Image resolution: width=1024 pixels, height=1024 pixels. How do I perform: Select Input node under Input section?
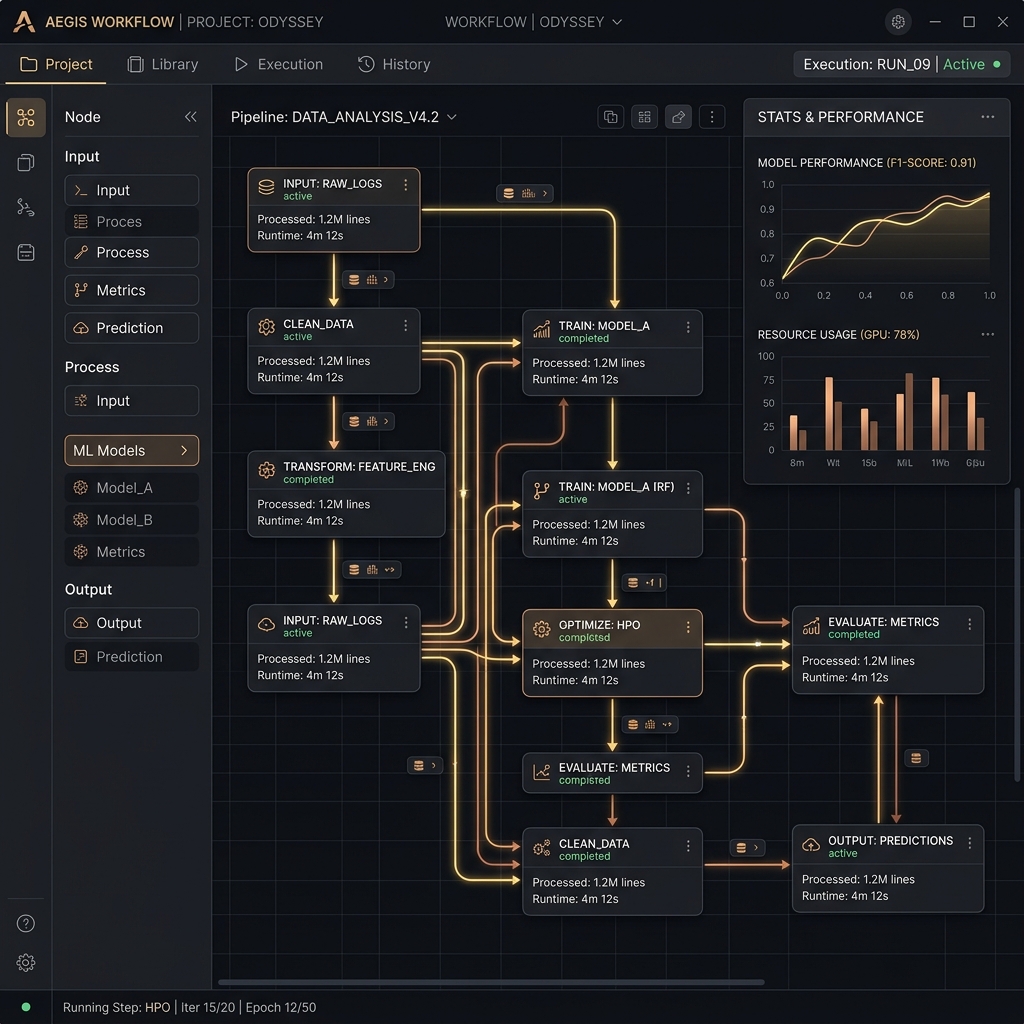click(x=131, y=190)
